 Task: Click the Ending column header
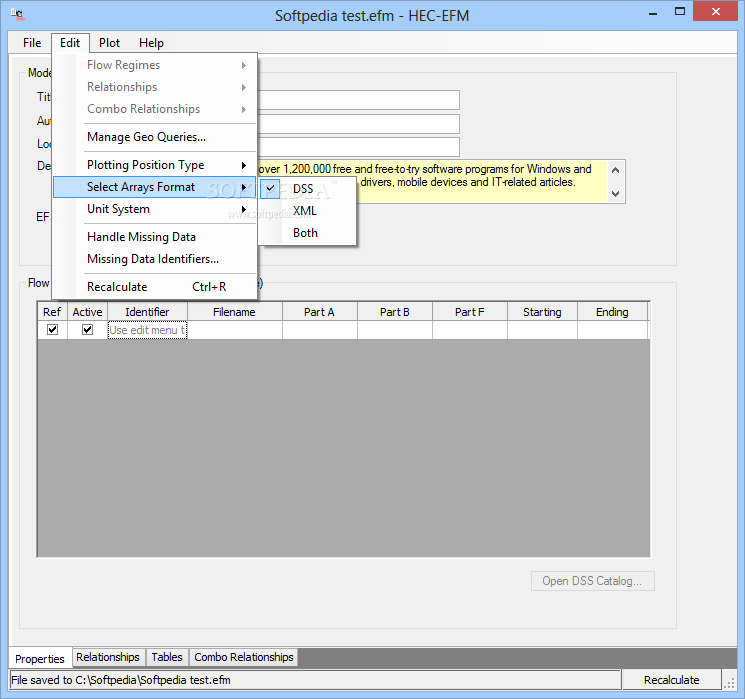(x=612, y=312)
